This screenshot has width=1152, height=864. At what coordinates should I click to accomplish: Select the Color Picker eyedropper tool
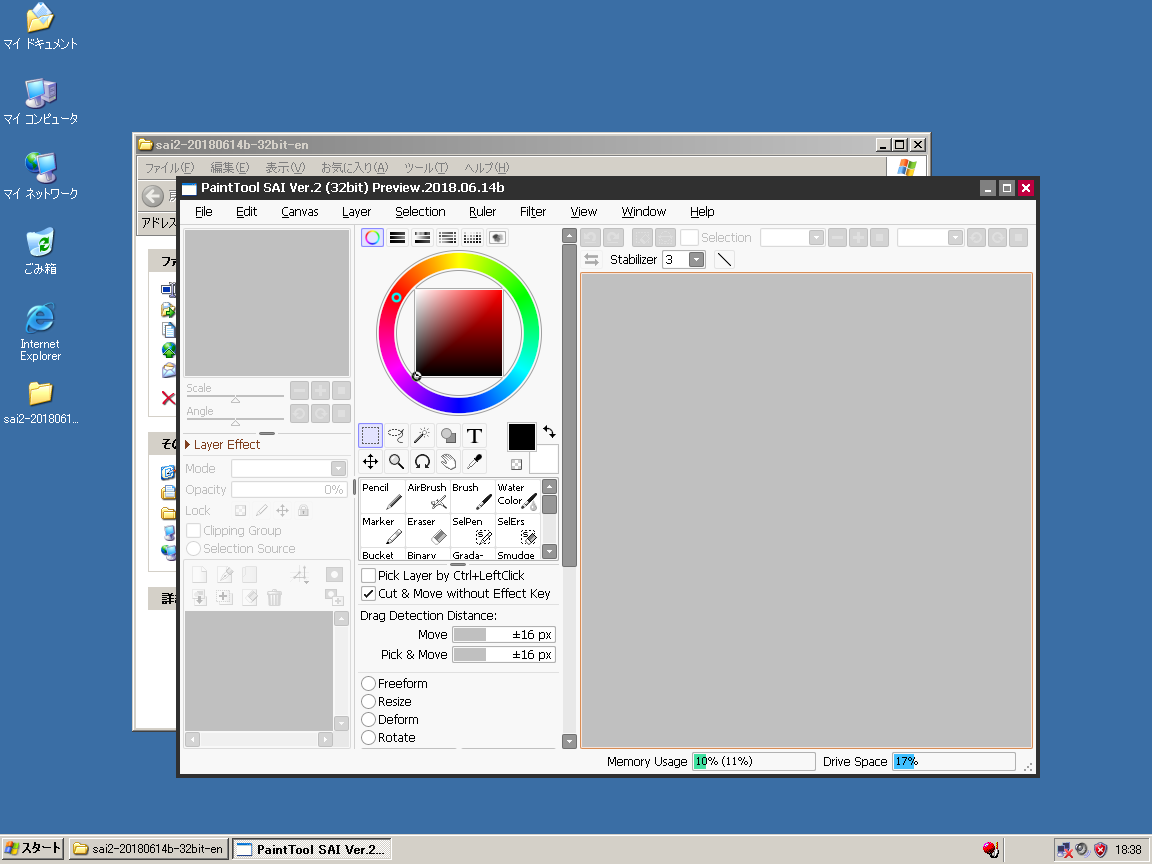pyautogui.click(x=475, y=461)
